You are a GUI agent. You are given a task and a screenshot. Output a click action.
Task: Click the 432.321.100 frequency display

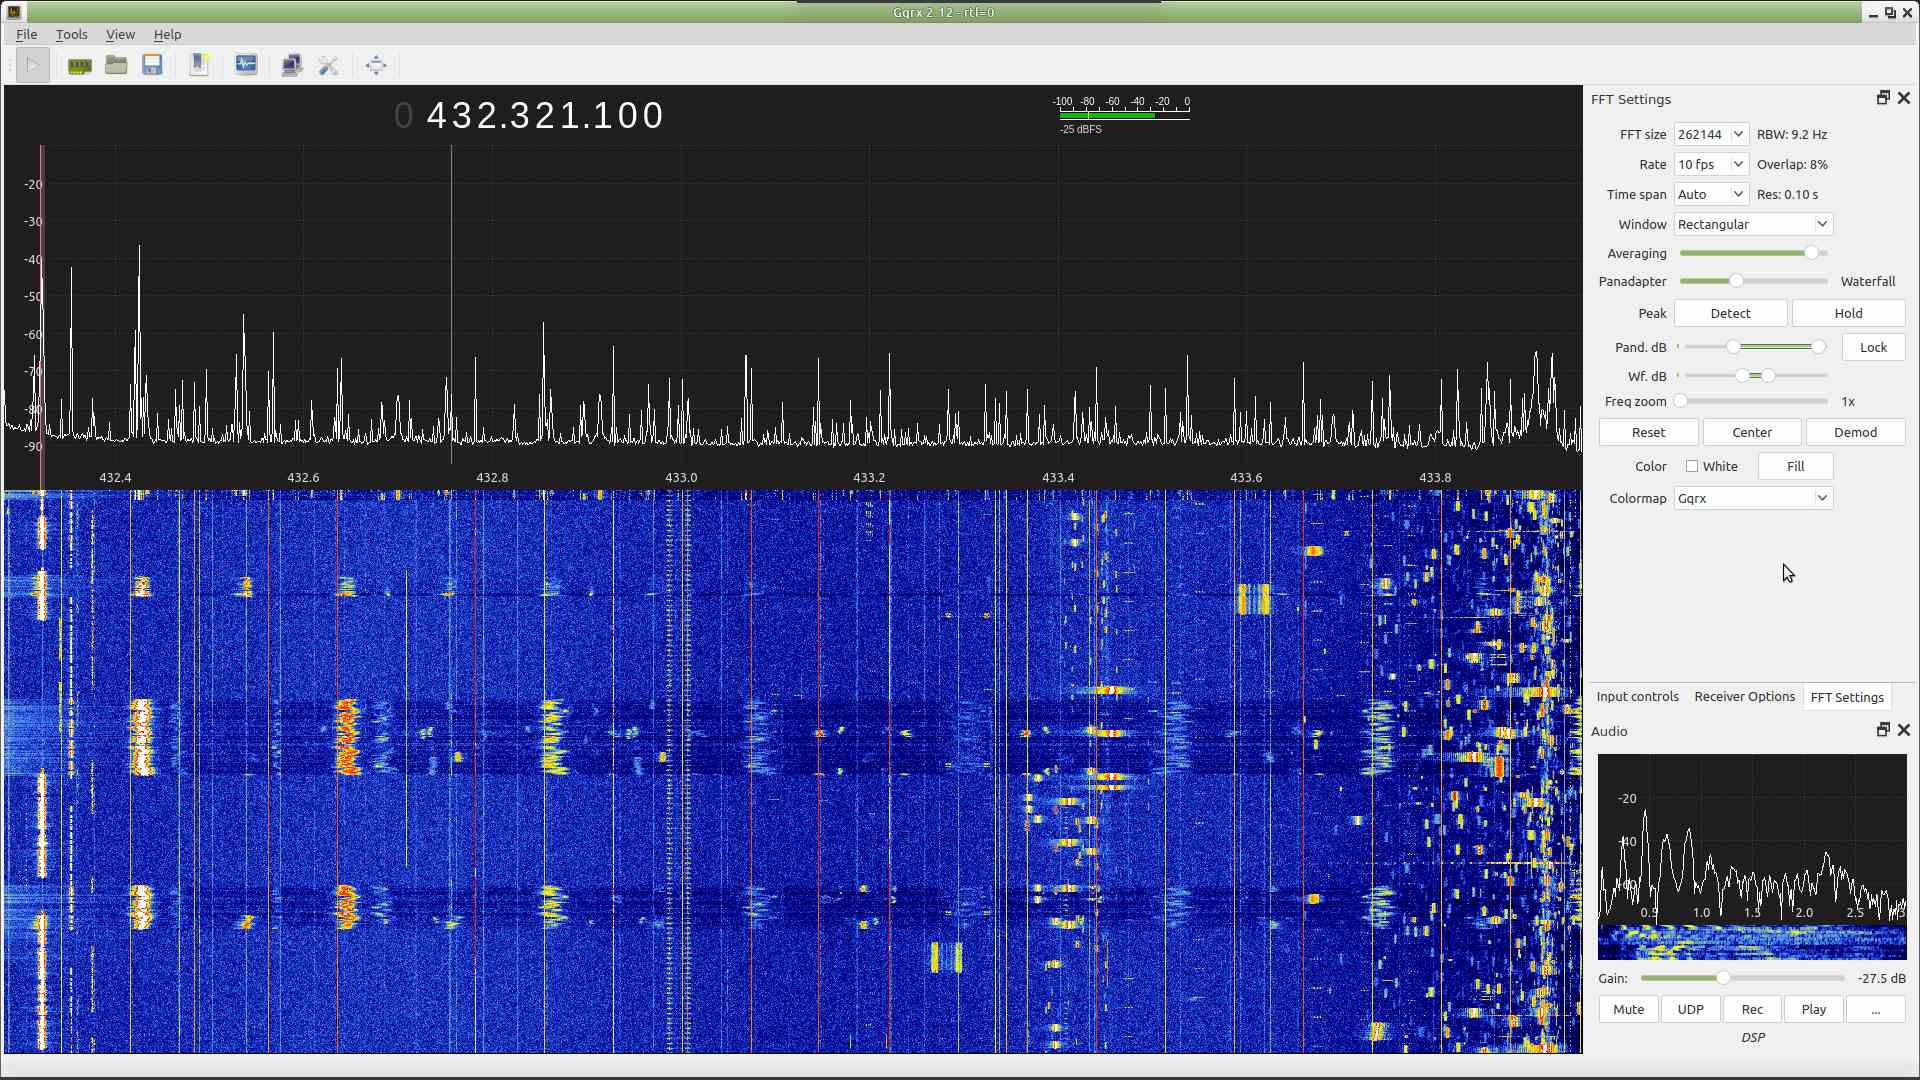[545, 116]
